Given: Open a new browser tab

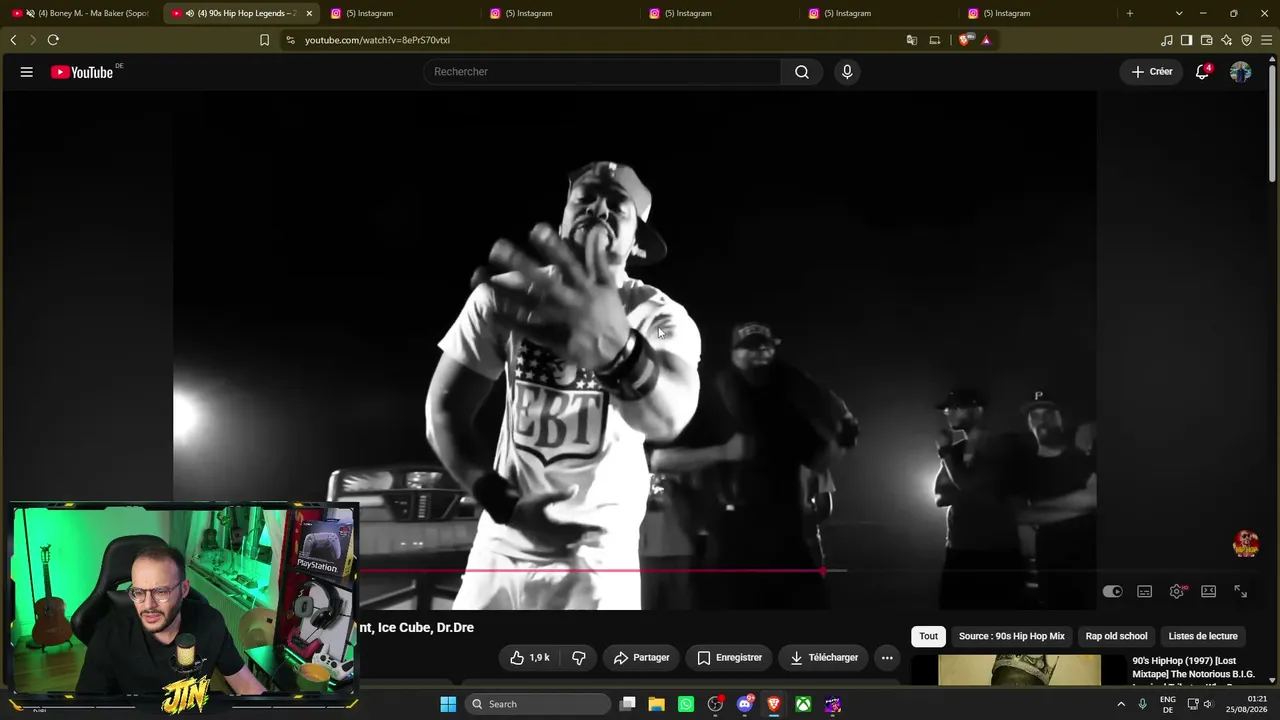Looking at the screenshot, I should pyautogui.click(x=1130, y=13).
